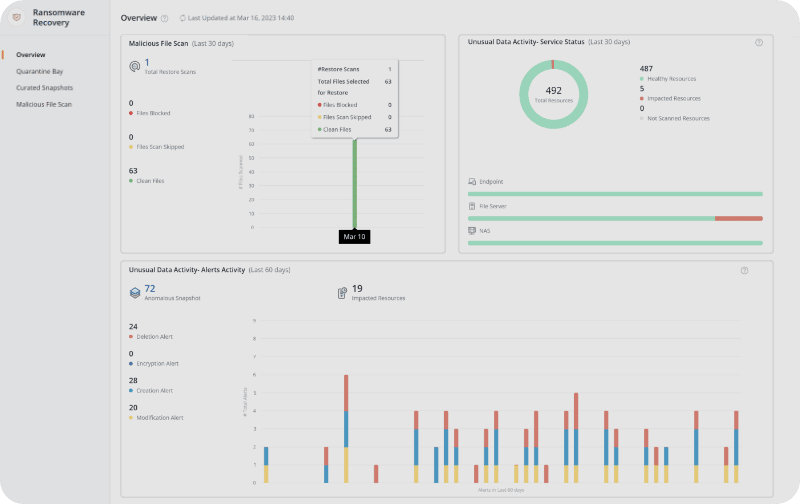This screenshot has height=504, width=800.
Task: Open help for Unusual Data Activity Service Status
Action: [x=758, y=43]
